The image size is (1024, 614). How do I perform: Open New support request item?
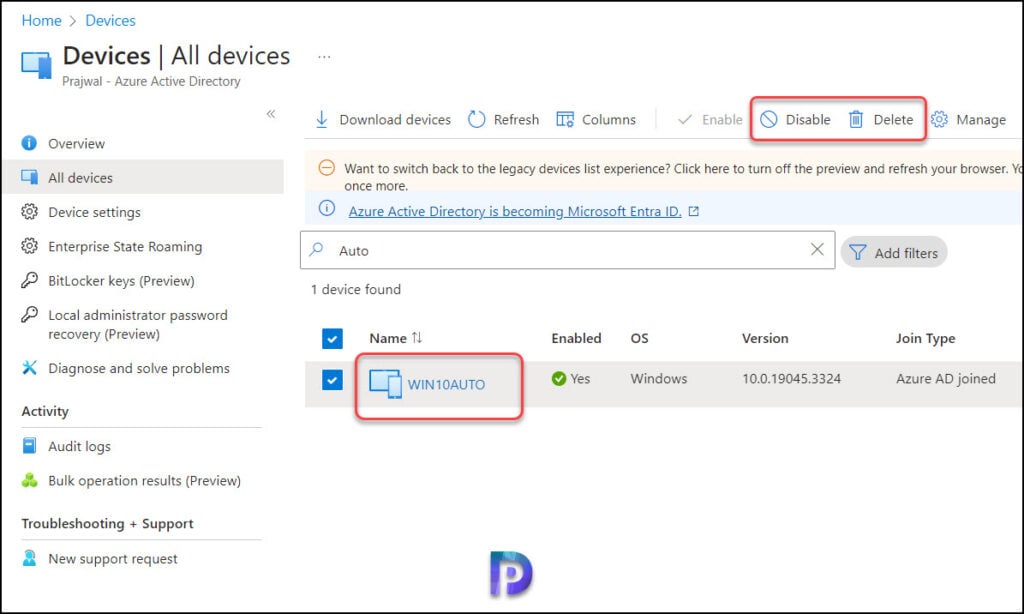tap(112, 559)
